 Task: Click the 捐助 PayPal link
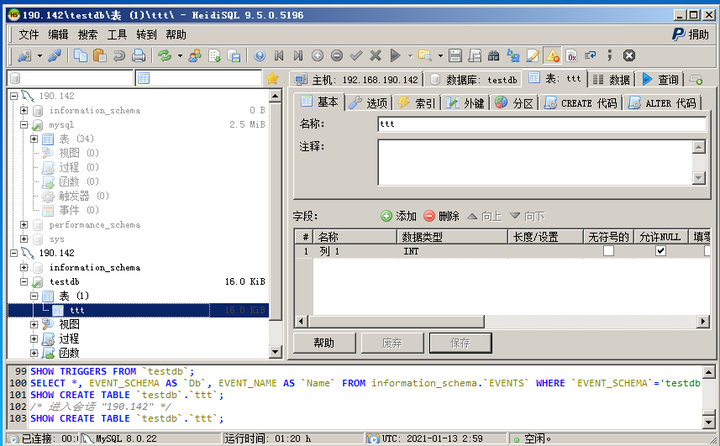pyautogui.click(x=691, y=34)
